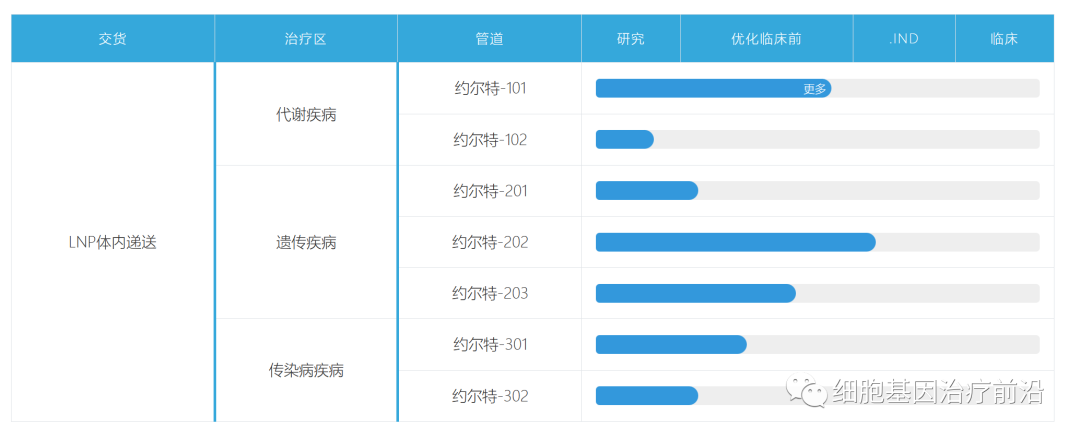Select the .IND stage header
The width and height of the screenshot is (1080, 439).
(x=904, y=39)
